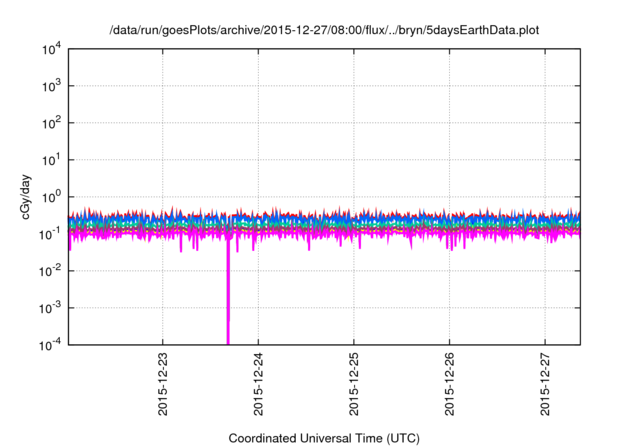
Task: Click the cGy/day y-axis label
Action: click(26, 197)
